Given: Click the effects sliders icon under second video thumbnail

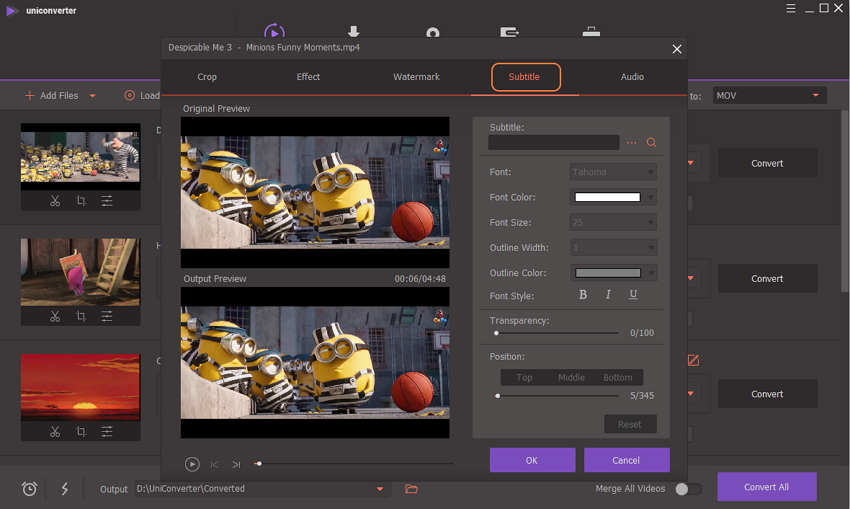Looking at the screenshot, I should pos(107,316).
